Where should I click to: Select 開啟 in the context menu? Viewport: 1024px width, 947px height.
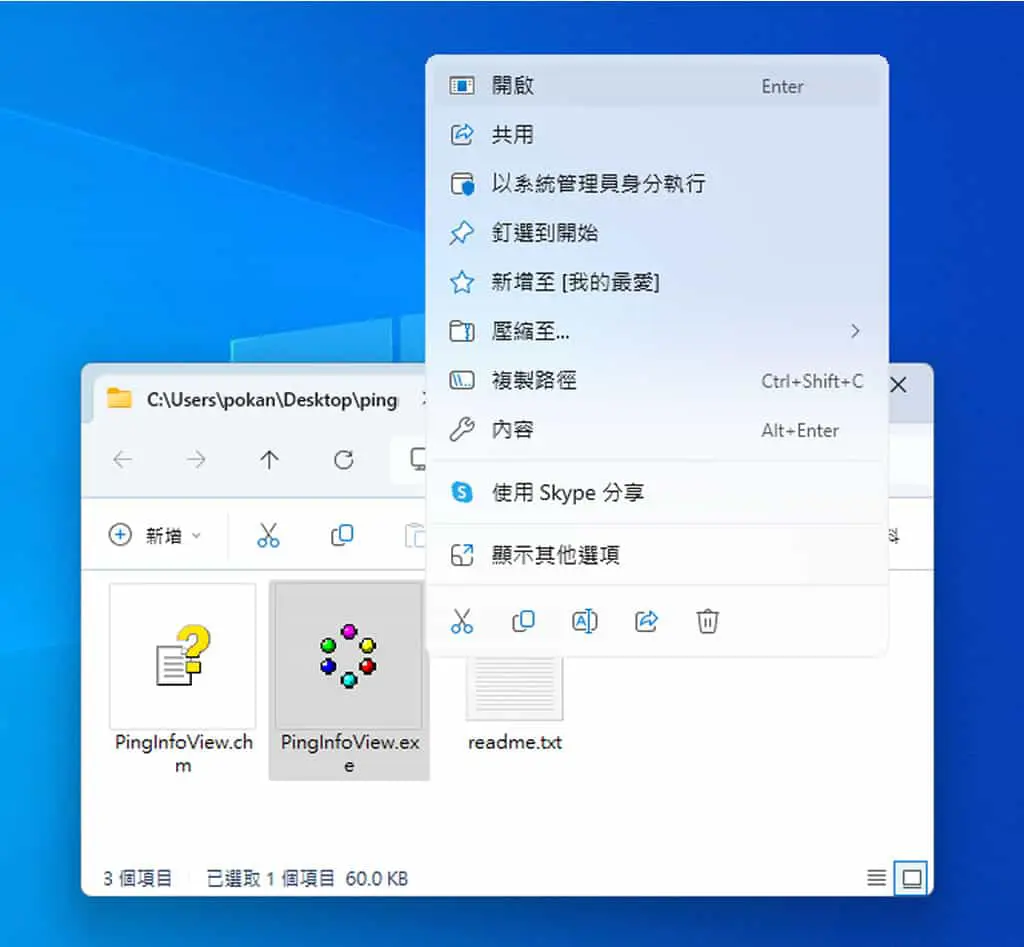(657, 86)
